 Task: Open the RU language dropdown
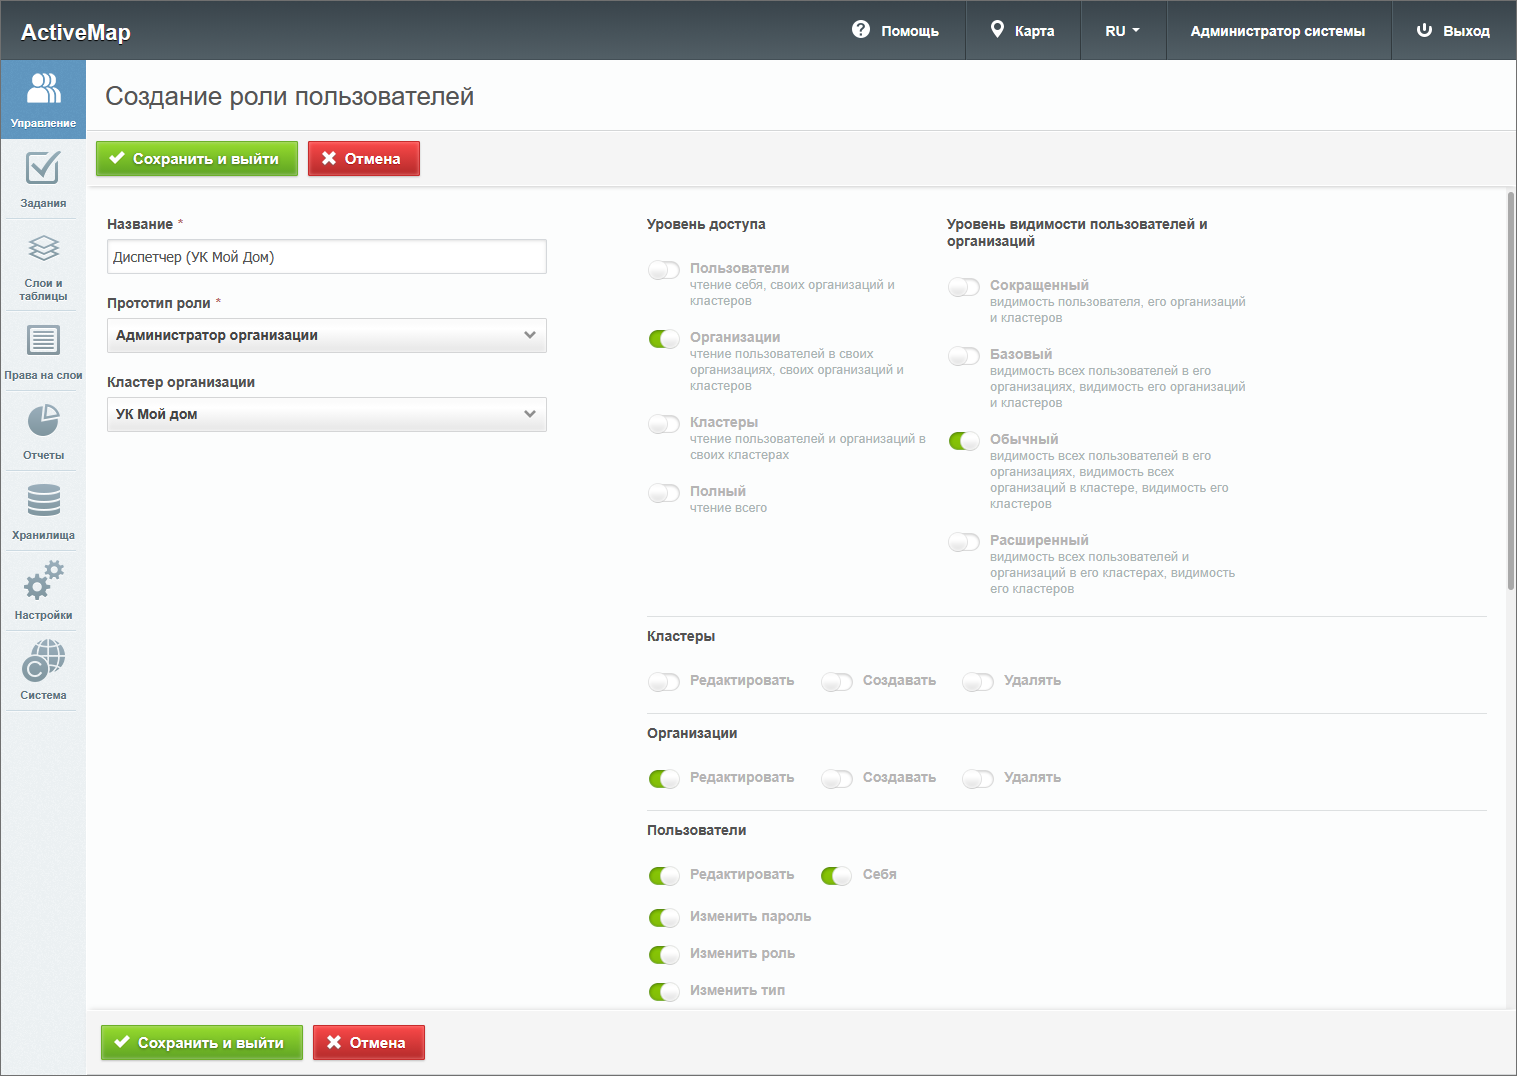tap(1122, 31)
